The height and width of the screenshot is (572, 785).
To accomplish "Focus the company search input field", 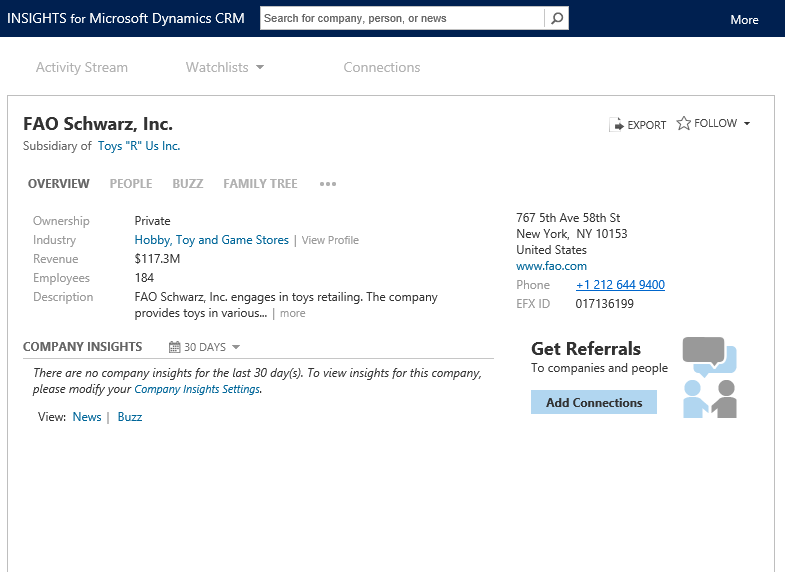I will click(x=402, y=19).
